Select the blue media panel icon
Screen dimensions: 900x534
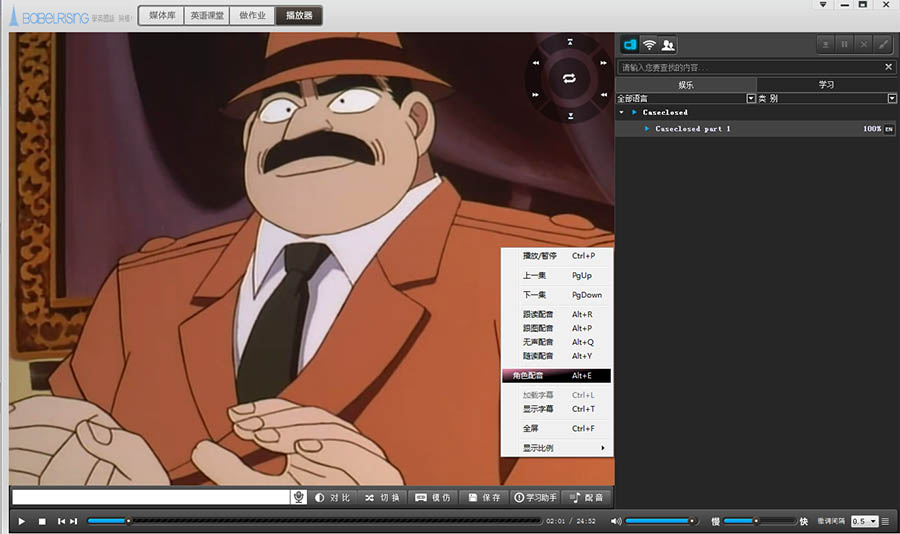[630, 45]
